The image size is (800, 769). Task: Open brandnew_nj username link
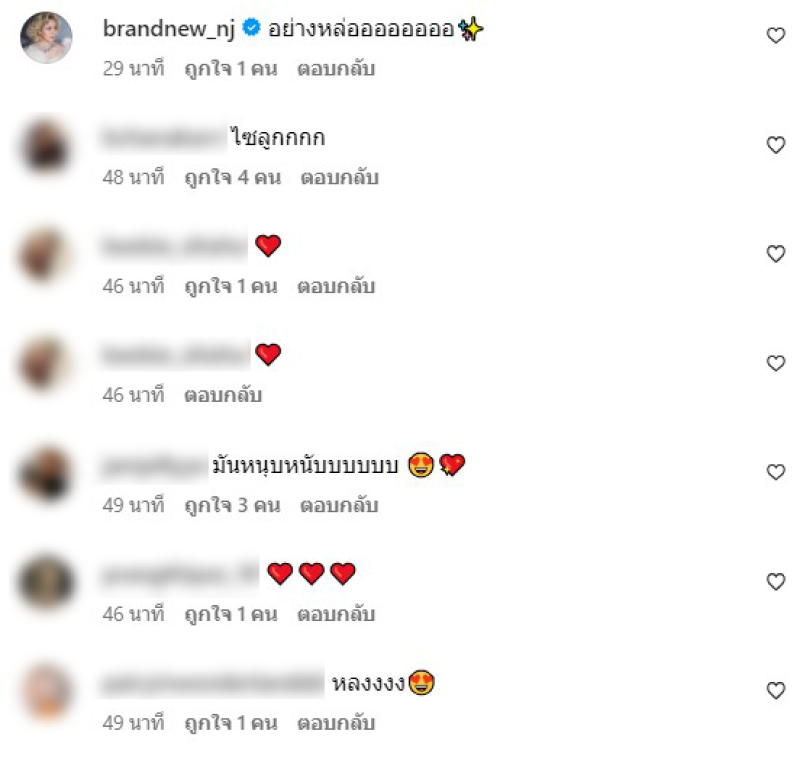[x=169, y=29]
